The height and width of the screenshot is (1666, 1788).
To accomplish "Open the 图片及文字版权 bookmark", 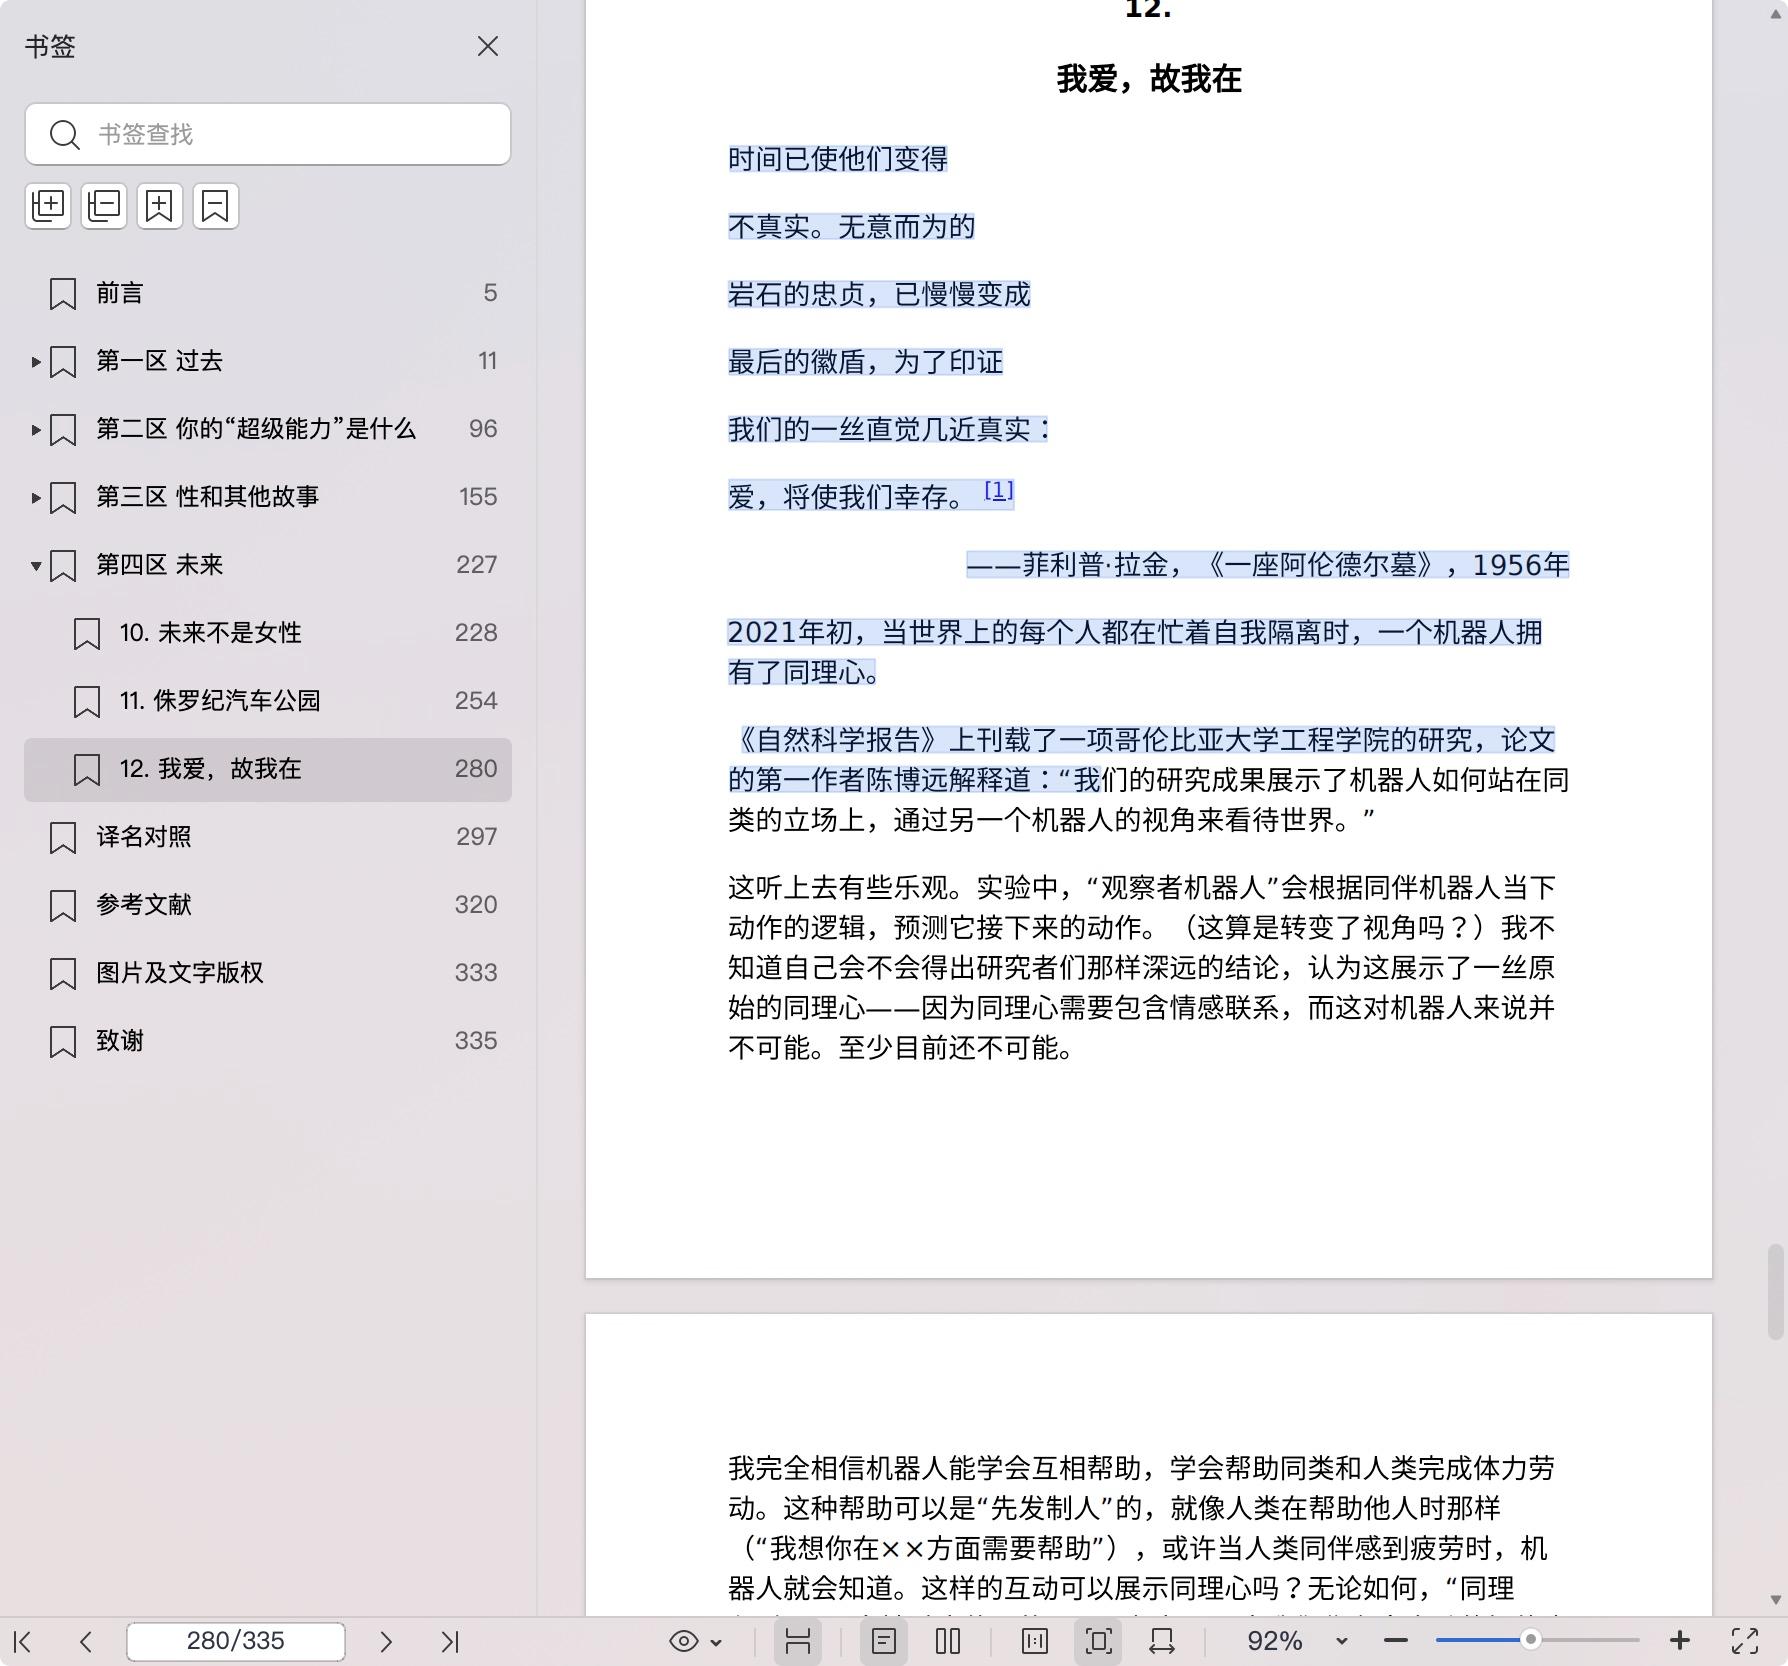I will point(268,973).
